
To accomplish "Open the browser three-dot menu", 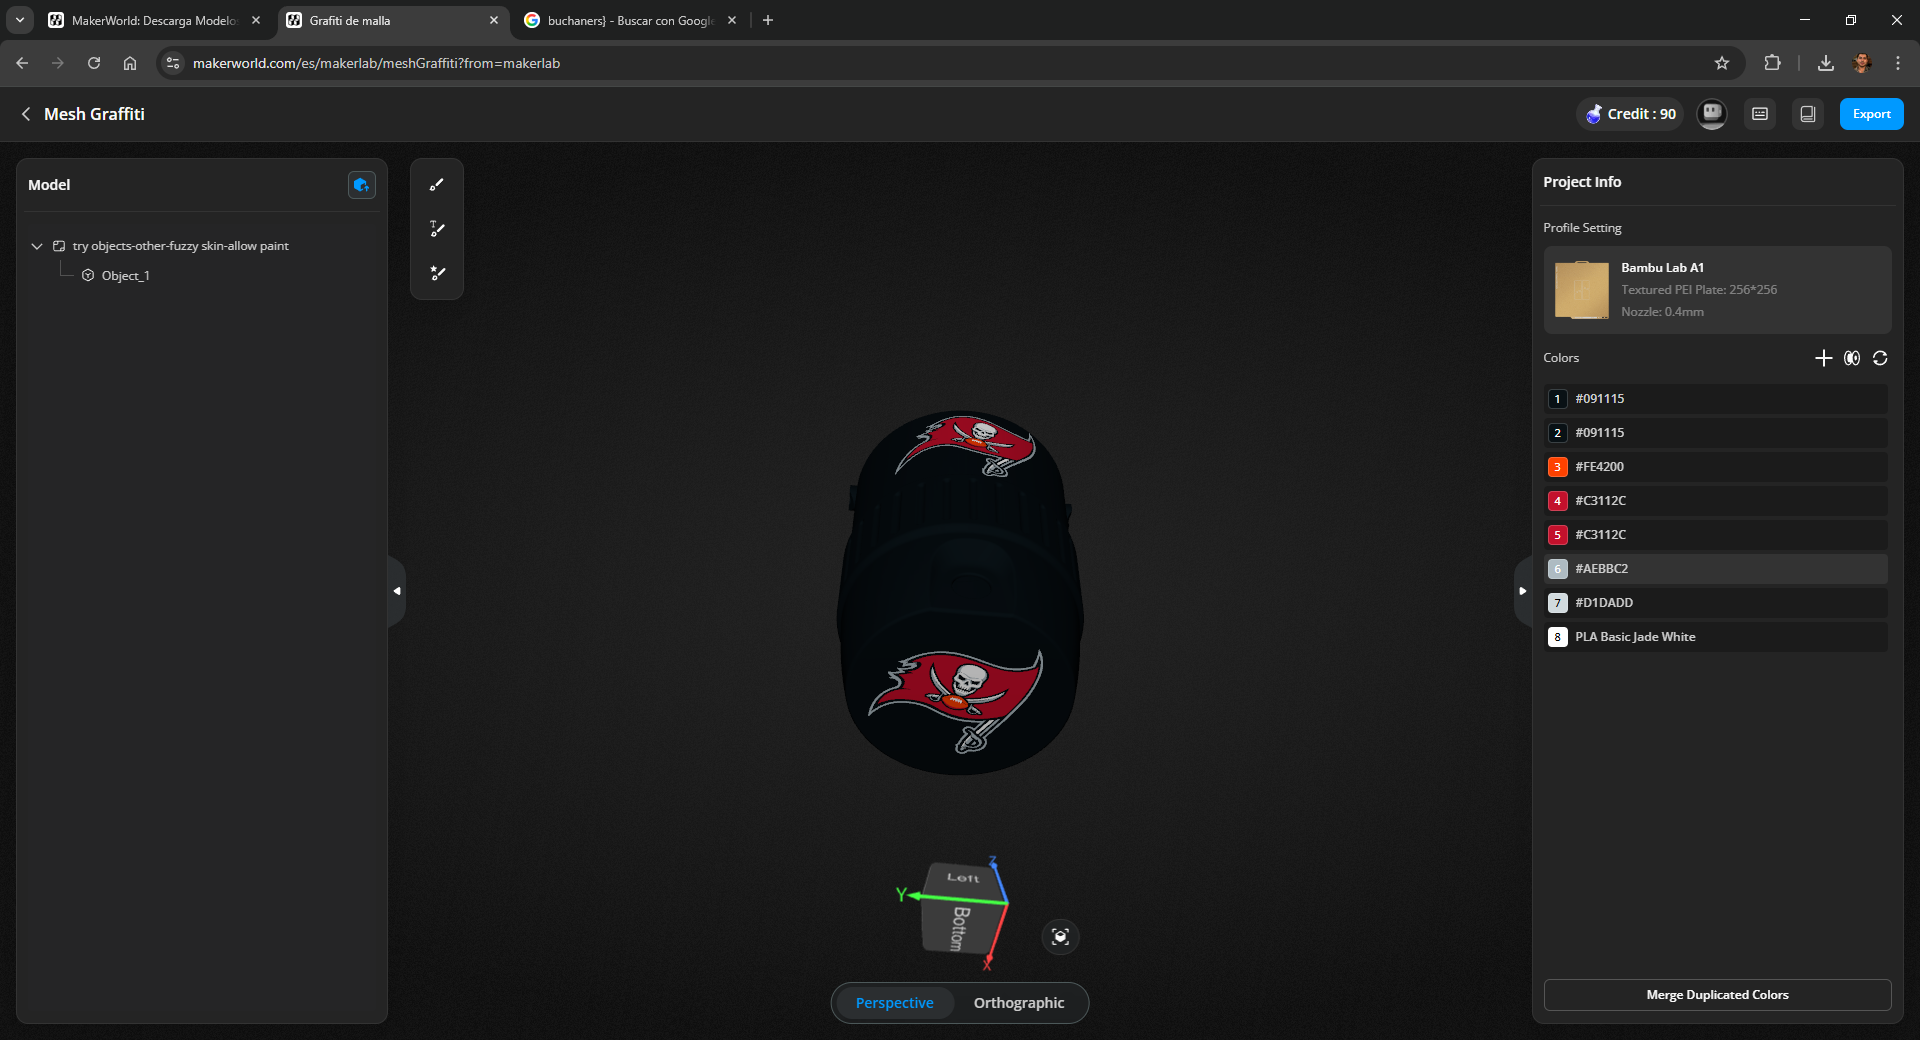I will 1898,63.
